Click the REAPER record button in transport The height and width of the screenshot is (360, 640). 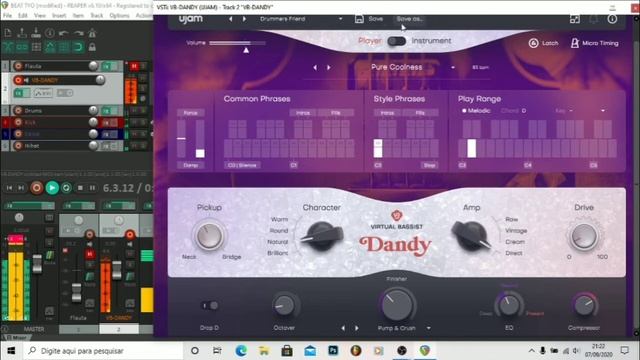tap(36, 188)
